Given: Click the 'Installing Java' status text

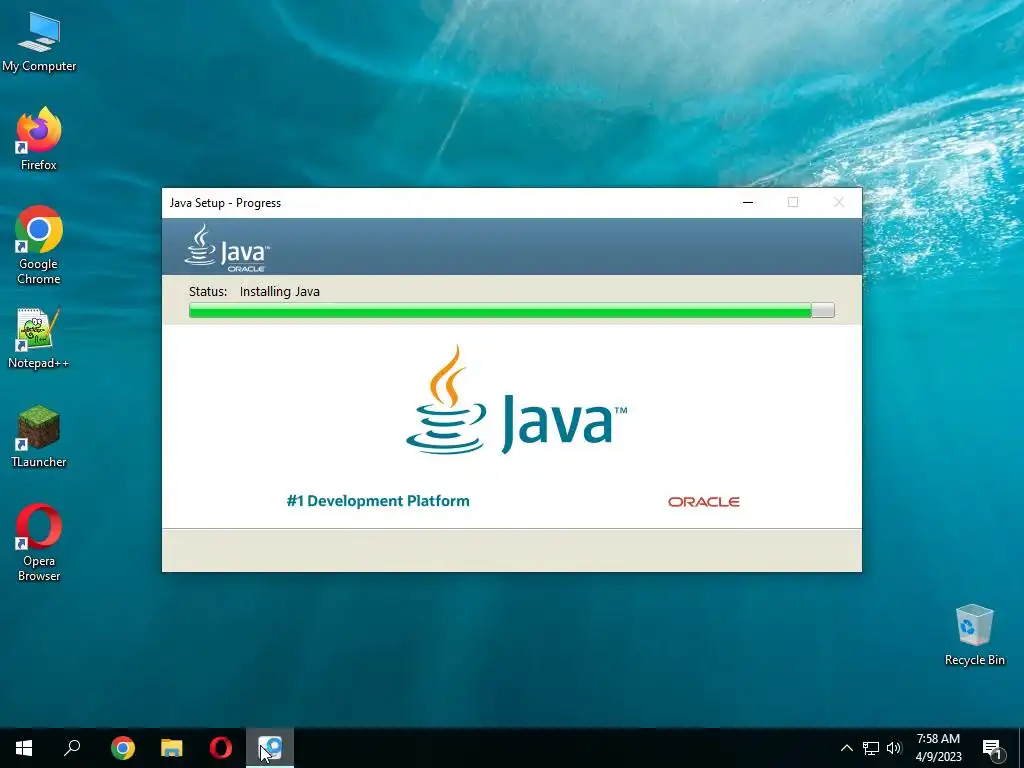Looking at the screenshot, I should coord(280,292).
